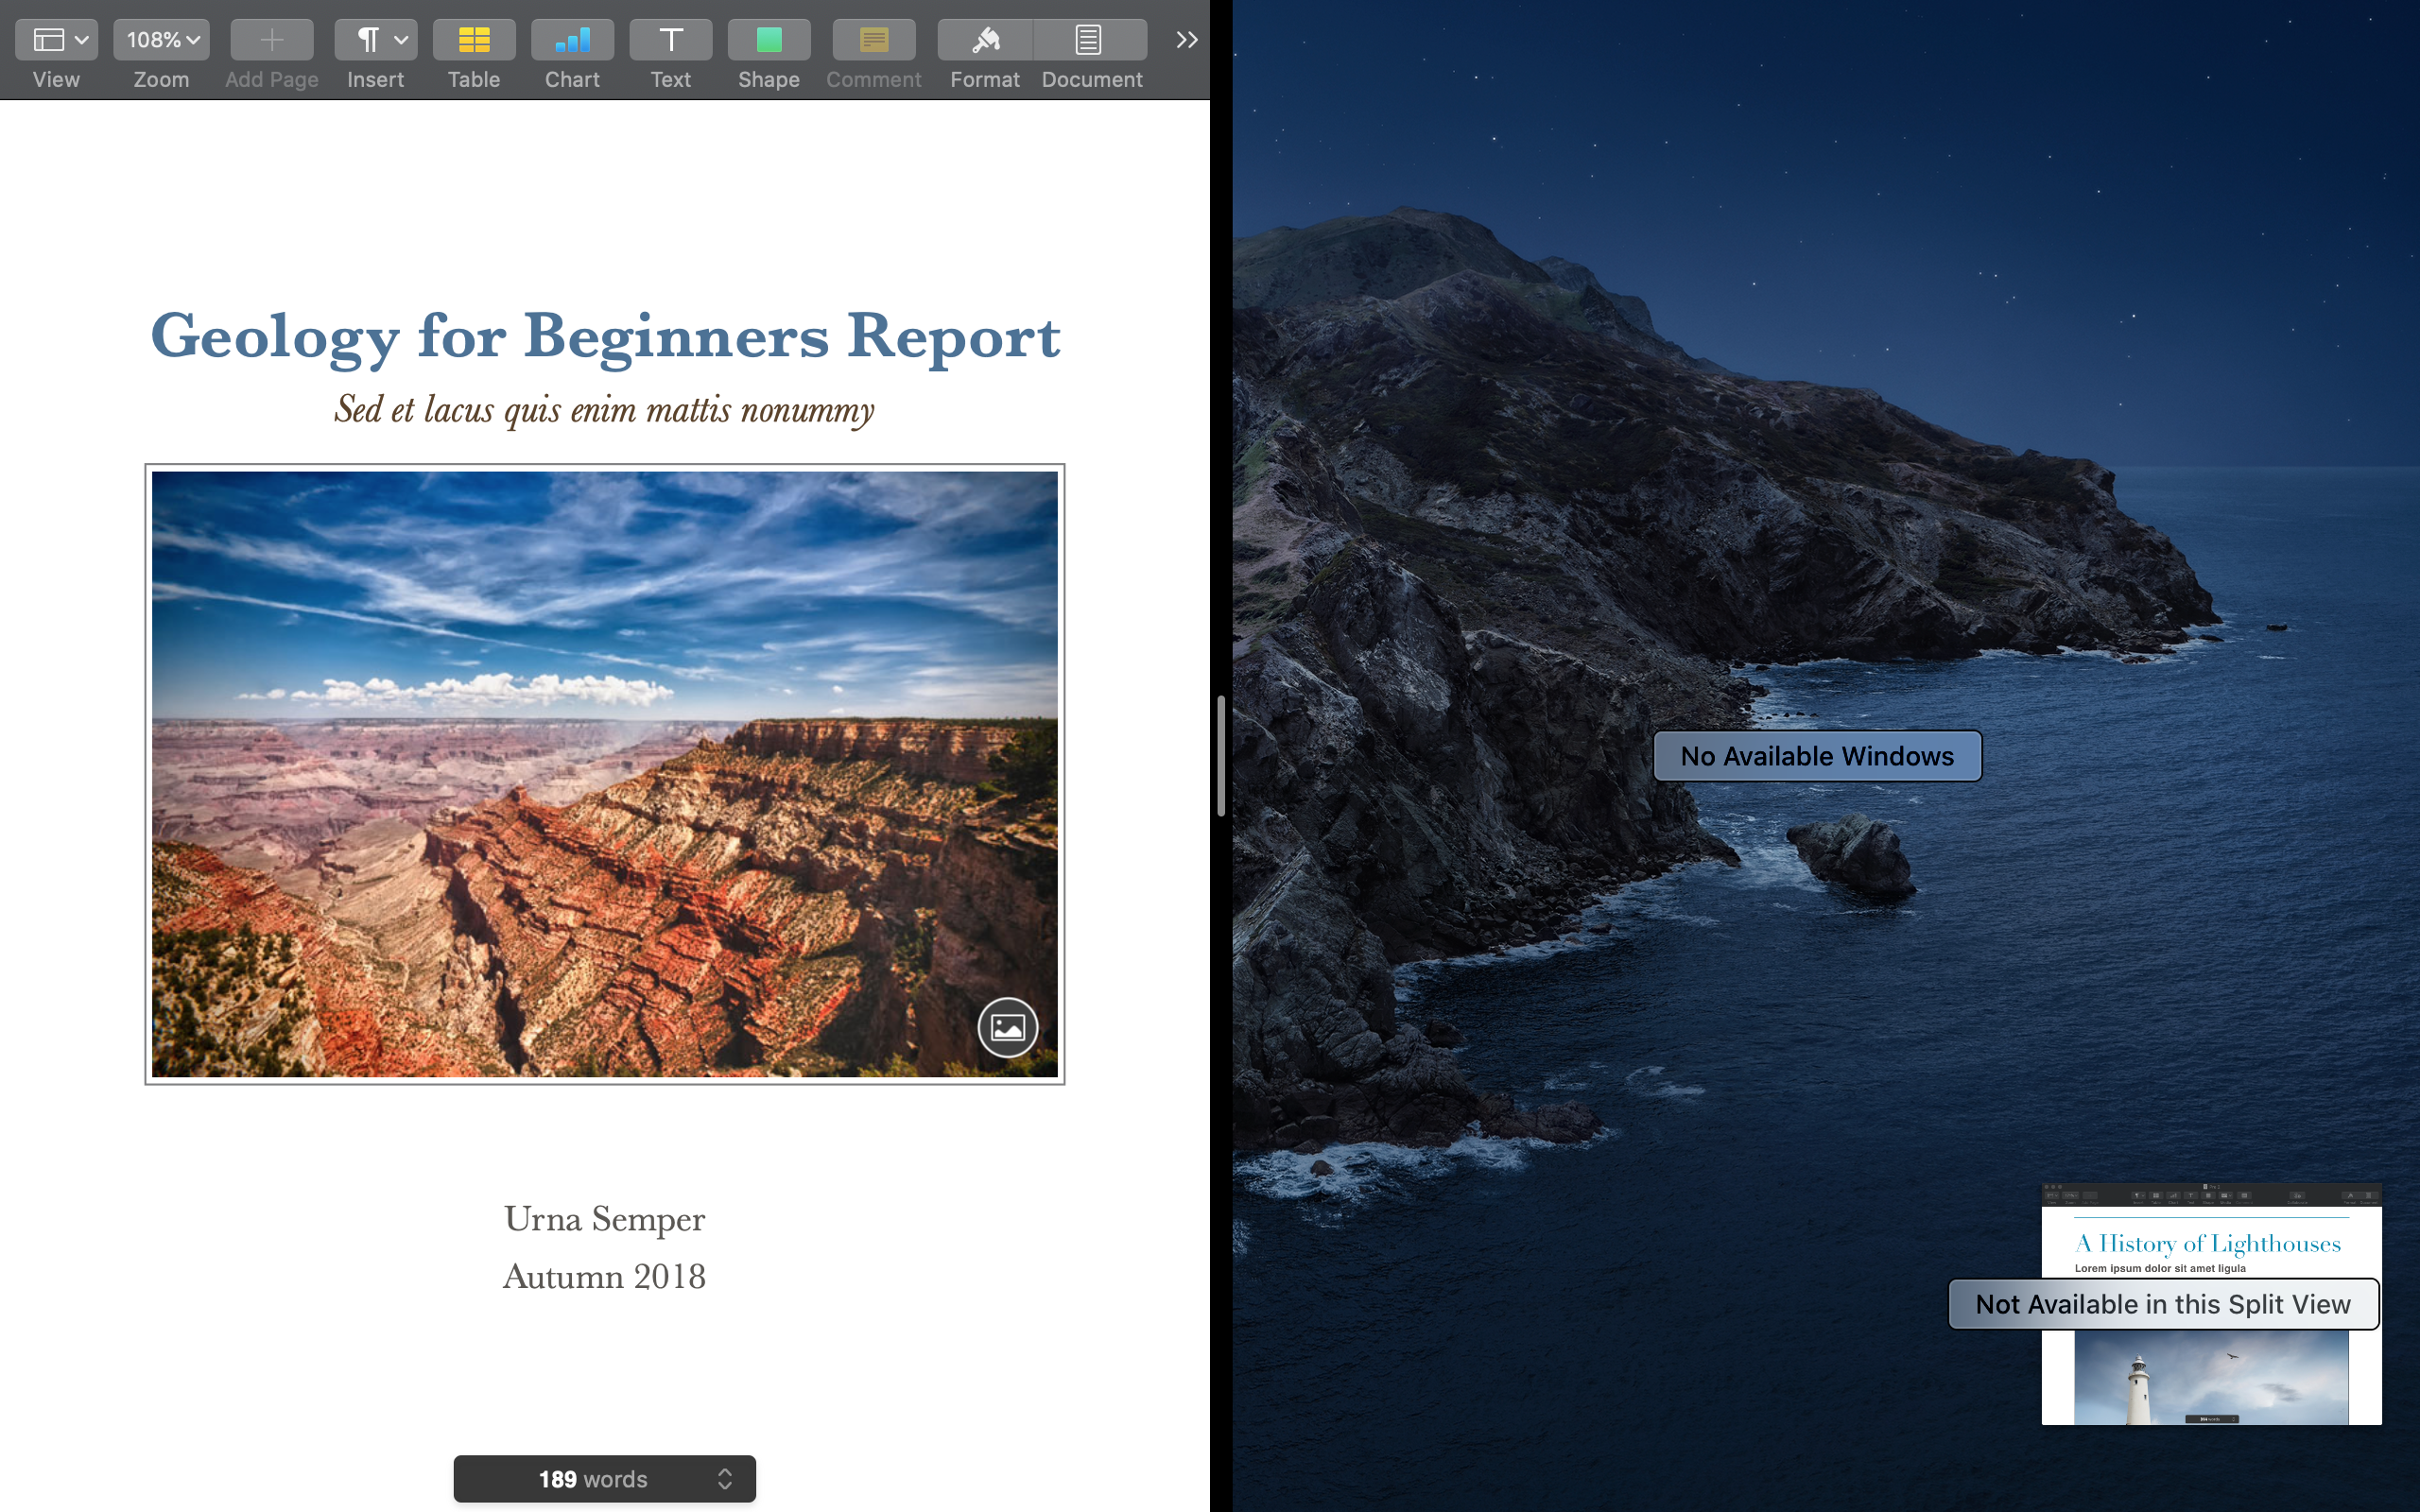The image size is (2420, 1512).
Task: Open the View dropdown arrow
Action: point(82,40)
